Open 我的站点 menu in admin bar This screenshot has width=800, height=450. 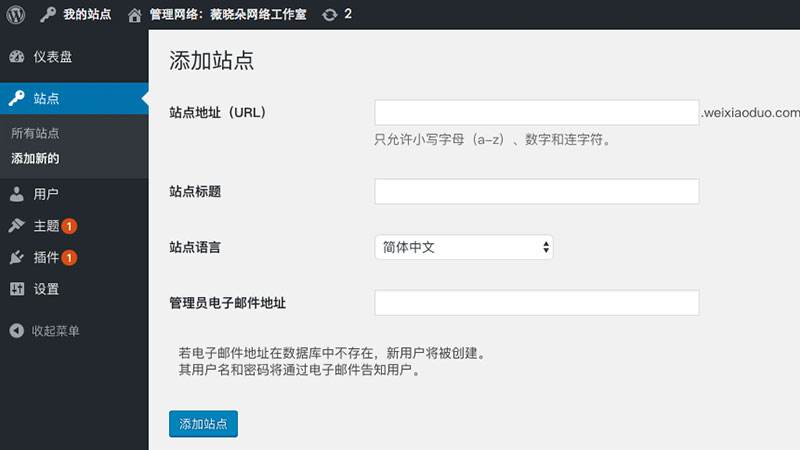(87, 15)
